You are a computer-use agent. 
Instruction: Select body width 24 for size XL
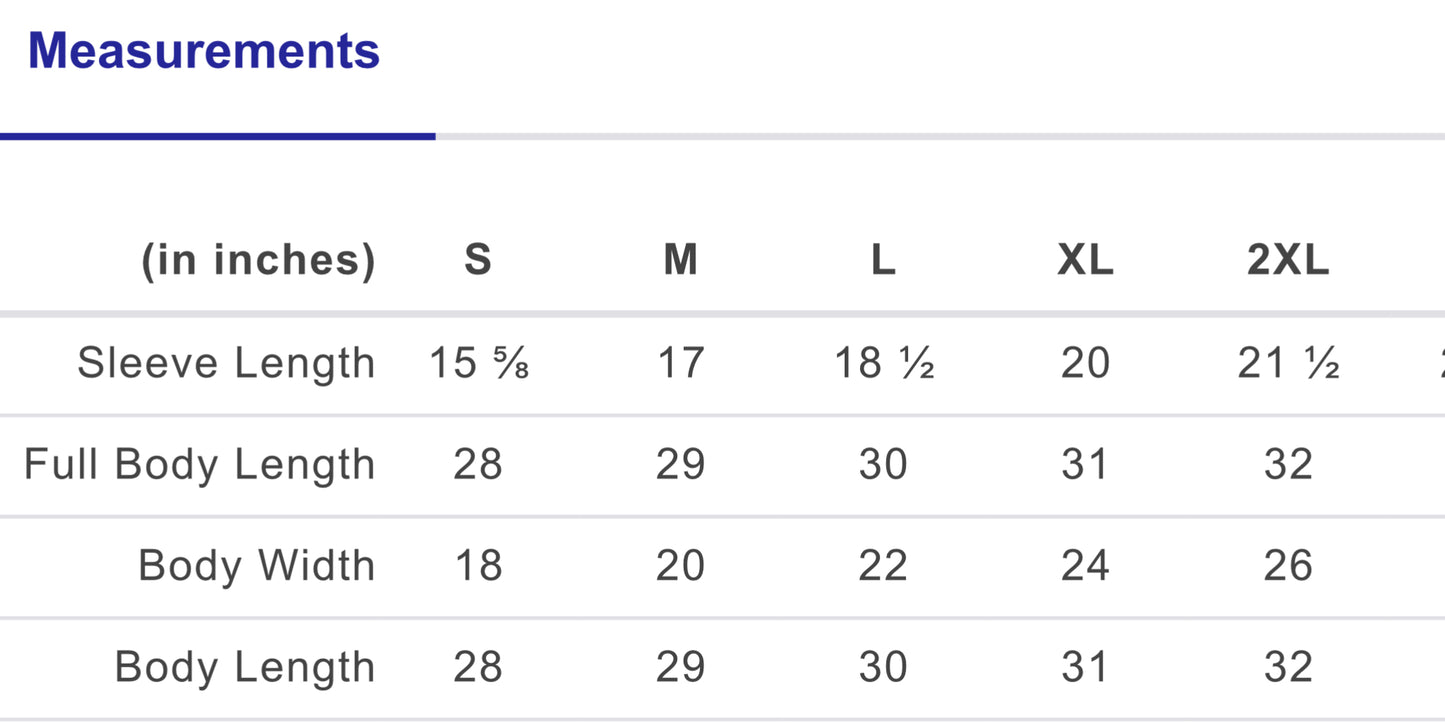[1085, 566]
